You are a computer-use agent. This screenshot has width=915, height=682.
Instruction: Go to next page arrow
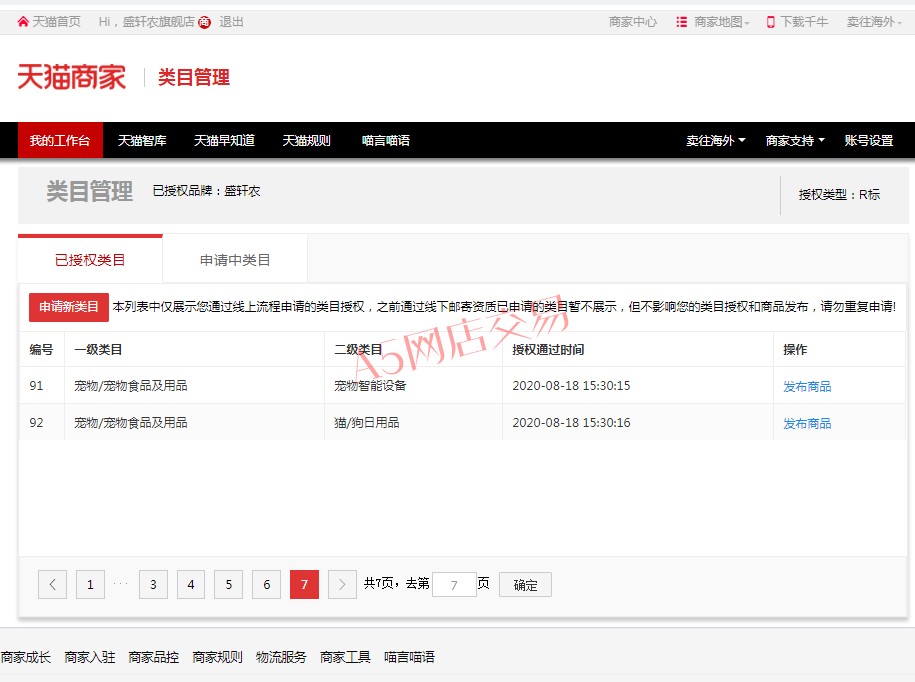[x=342, y=584]
